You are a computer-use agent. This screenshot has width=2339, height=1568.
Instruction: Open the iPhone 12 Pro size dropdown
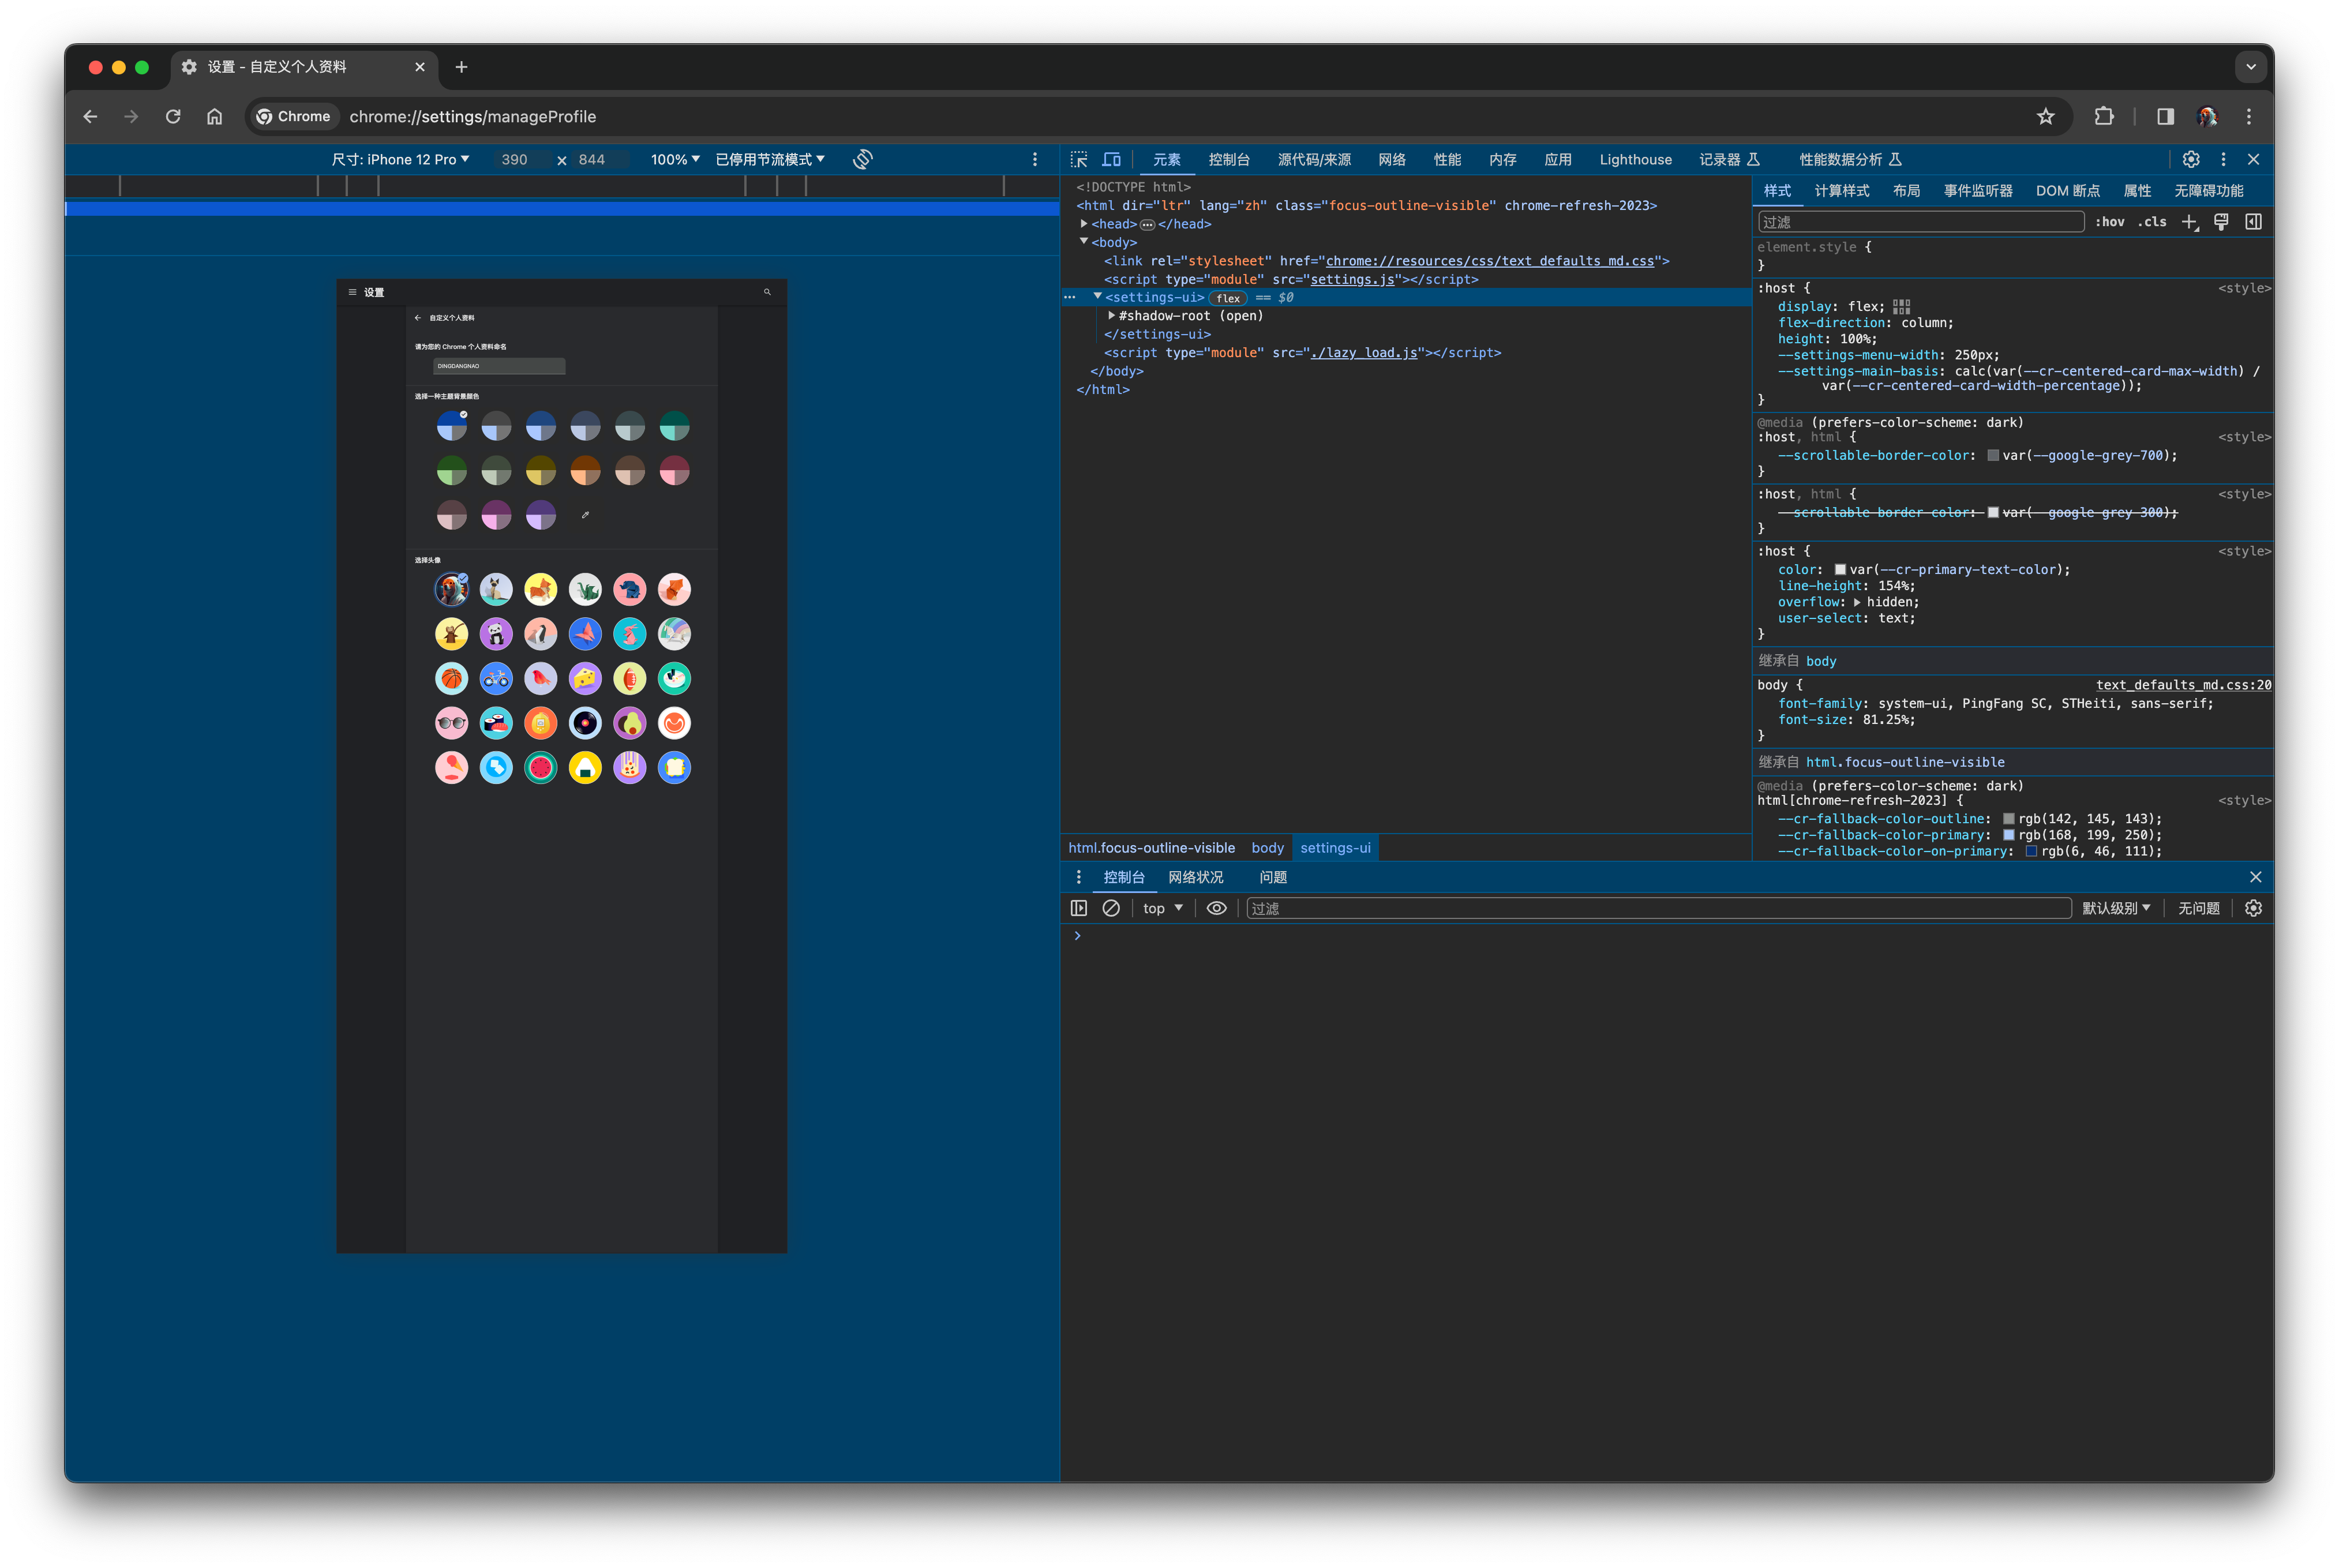[400, 160]
